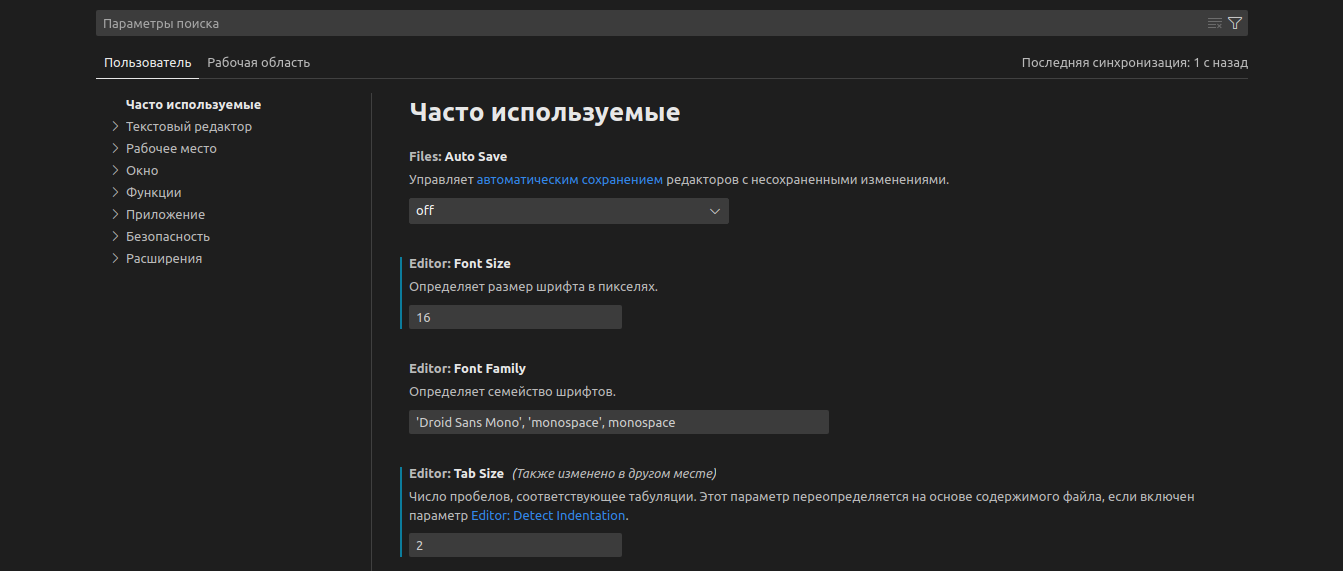Follow the Editor: Detect Indentation link
This screenshot has width=1343, height=571.
548,516
